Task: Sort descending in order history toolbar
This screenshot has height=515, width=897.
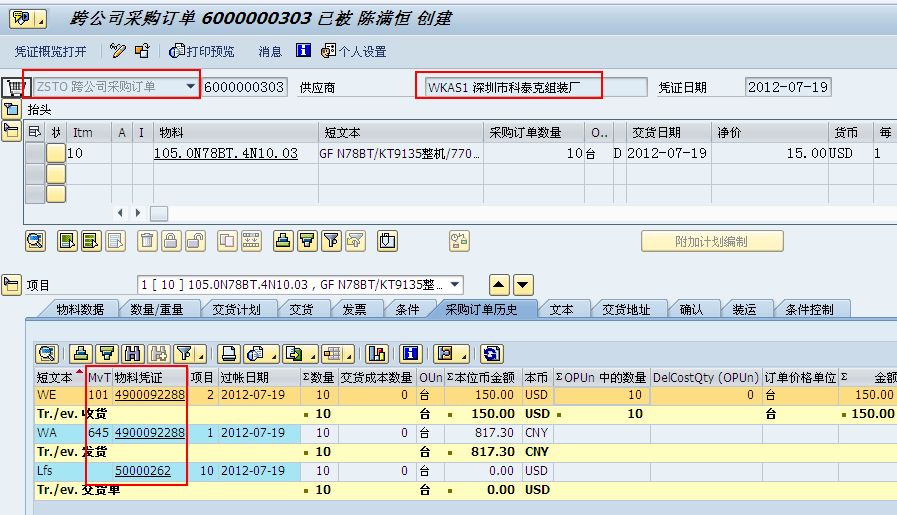Action: click(x=107, y=354)
